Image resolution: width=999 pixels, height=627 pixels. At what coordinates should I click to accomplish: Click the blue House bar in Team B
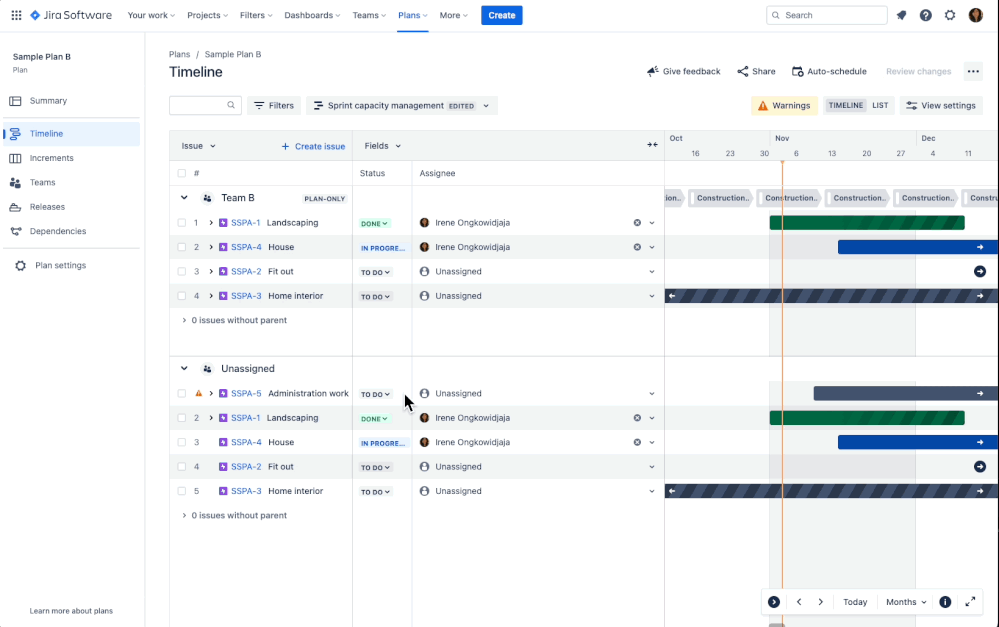tap(918, 247)
